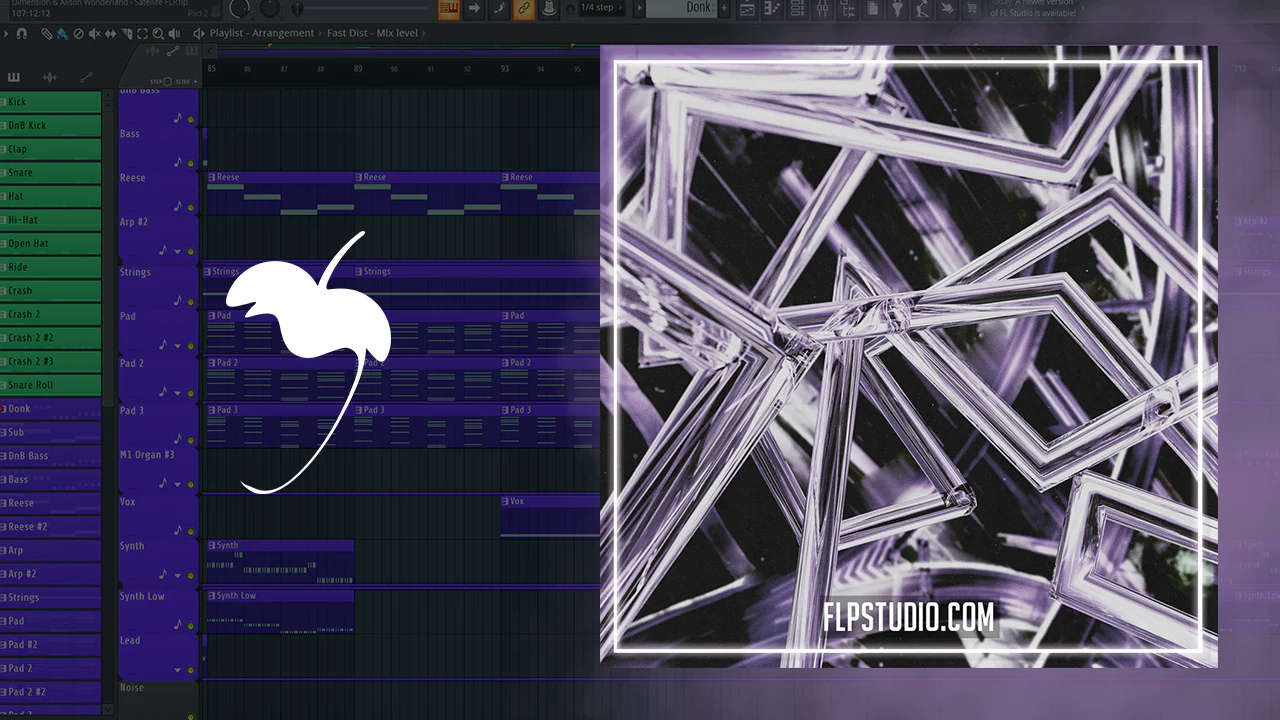Select the Reese #2 pattern in picker

tap(50, 527)
